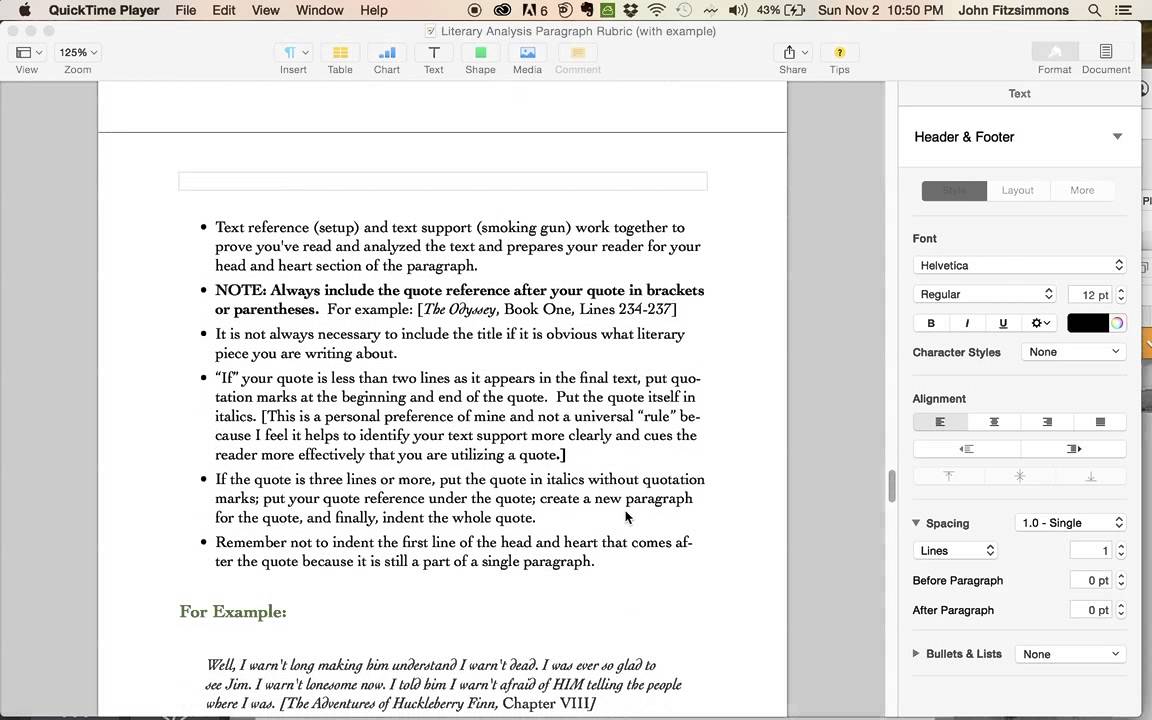1152x720 pixels.
Task: Decrease the indent level
Action: [x=967, y=449]
